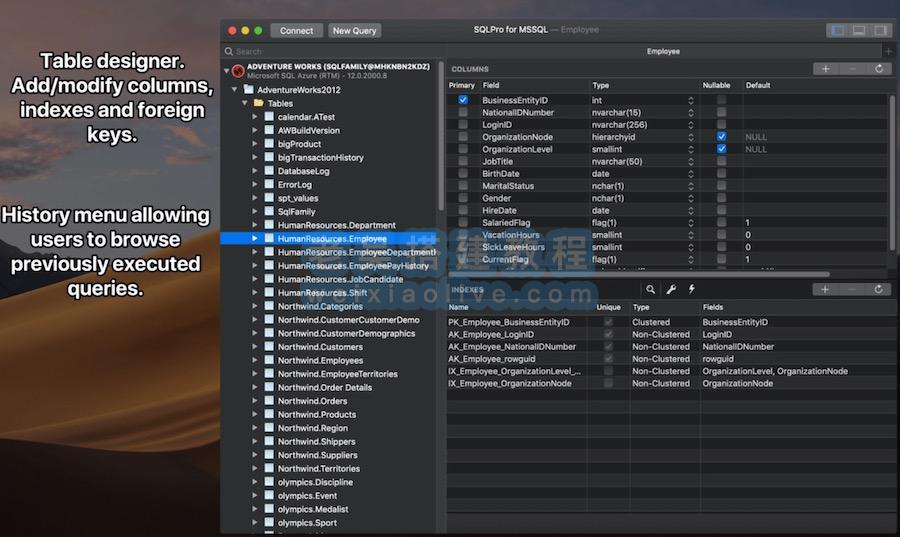The height and width of the screenshot is (537, 900).
Task: Check Primary for LoginID
Action: pyautogui.click(x=463, y=124)
